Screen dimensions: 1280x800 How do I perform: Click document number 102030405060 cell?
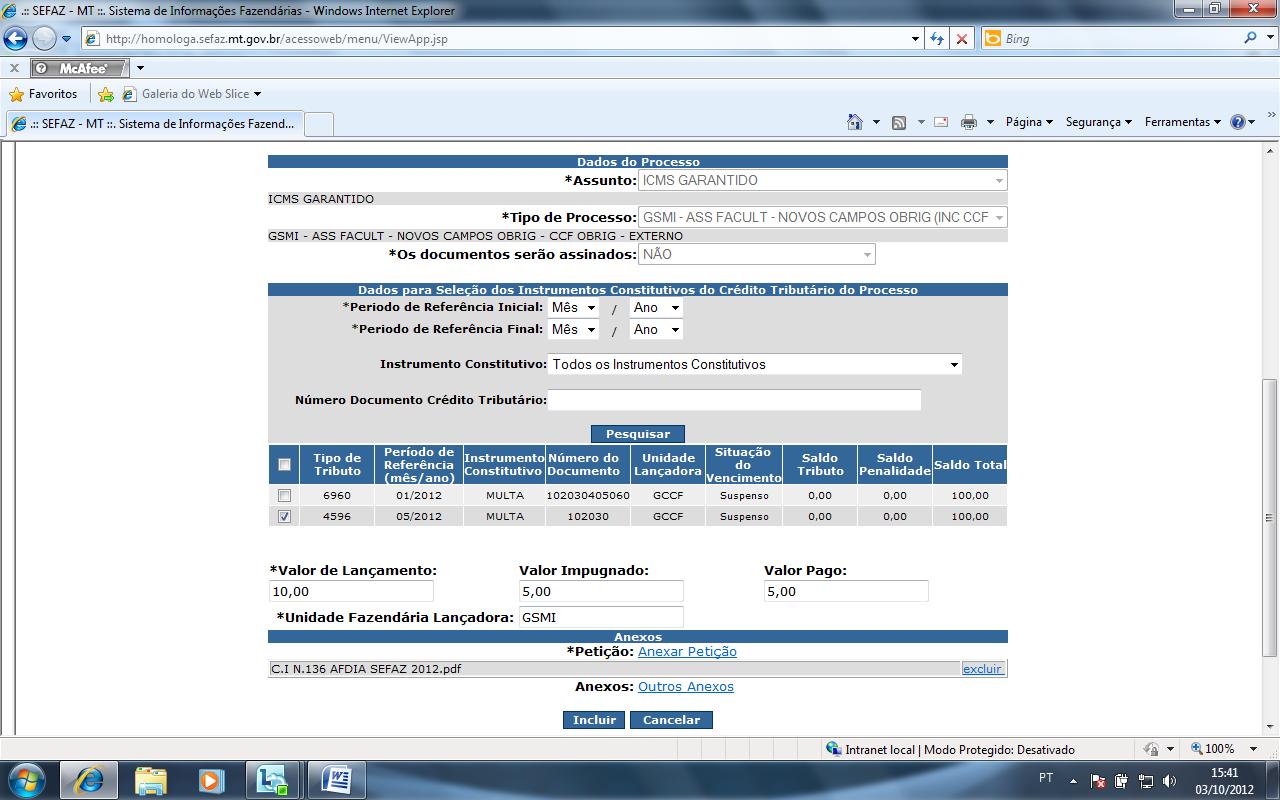588,496
